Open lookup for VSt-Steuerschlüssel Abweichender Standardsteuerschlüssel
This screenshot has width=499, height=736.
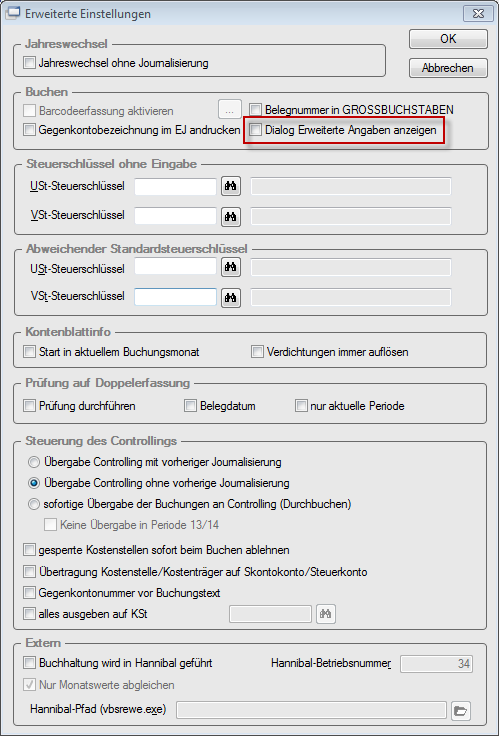pyautogui.click(x=230, y=298)
